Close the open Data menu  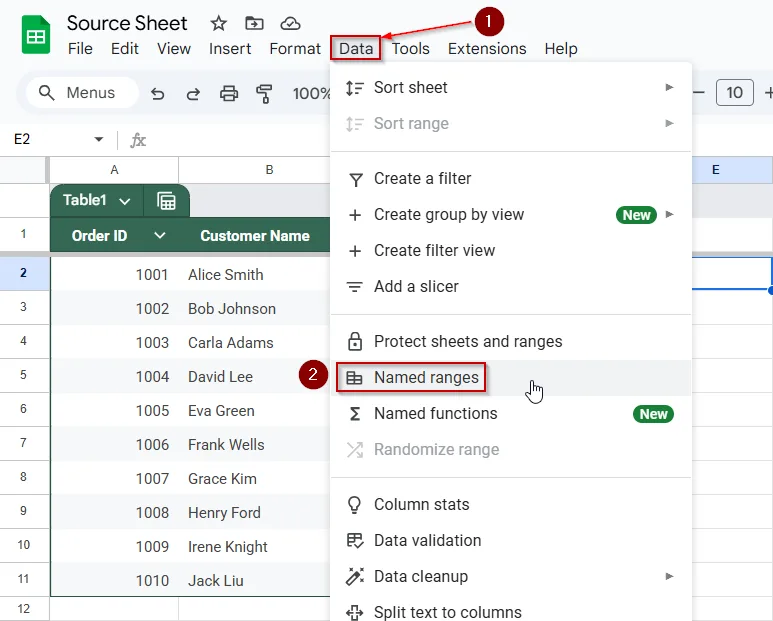pyautogui.click(x=355, y=49)
